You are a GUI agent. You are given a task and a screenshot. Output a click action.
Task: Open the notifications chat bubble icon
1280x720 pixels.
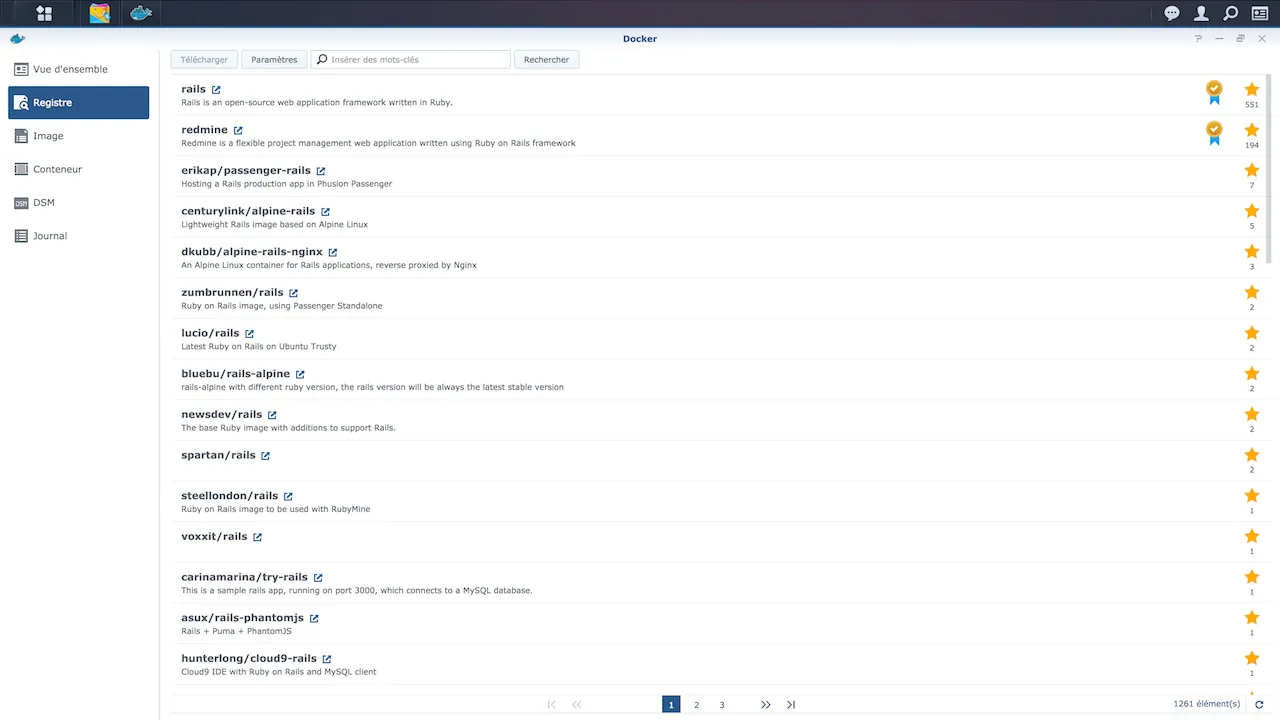[1172, 13]
